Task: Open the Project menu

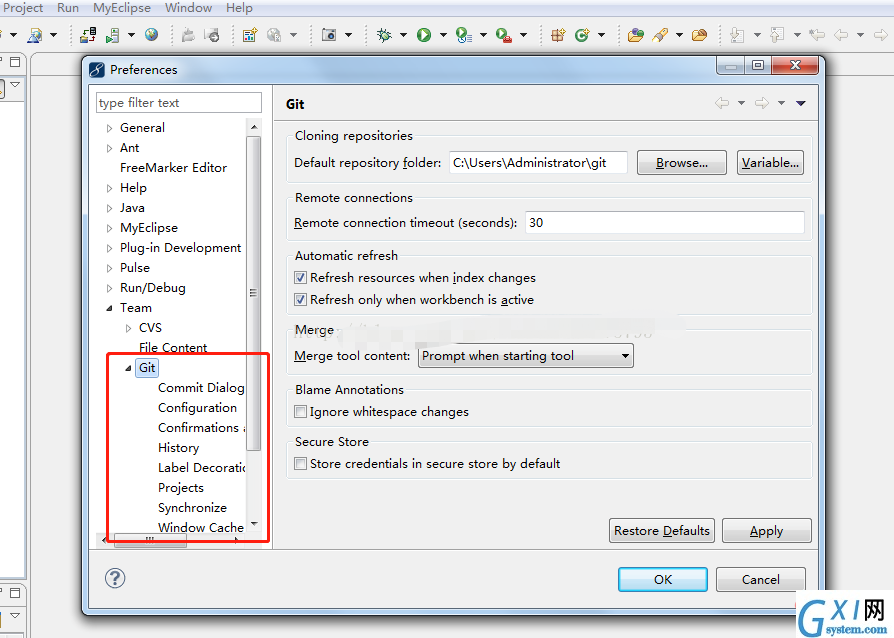Action: 23,8
